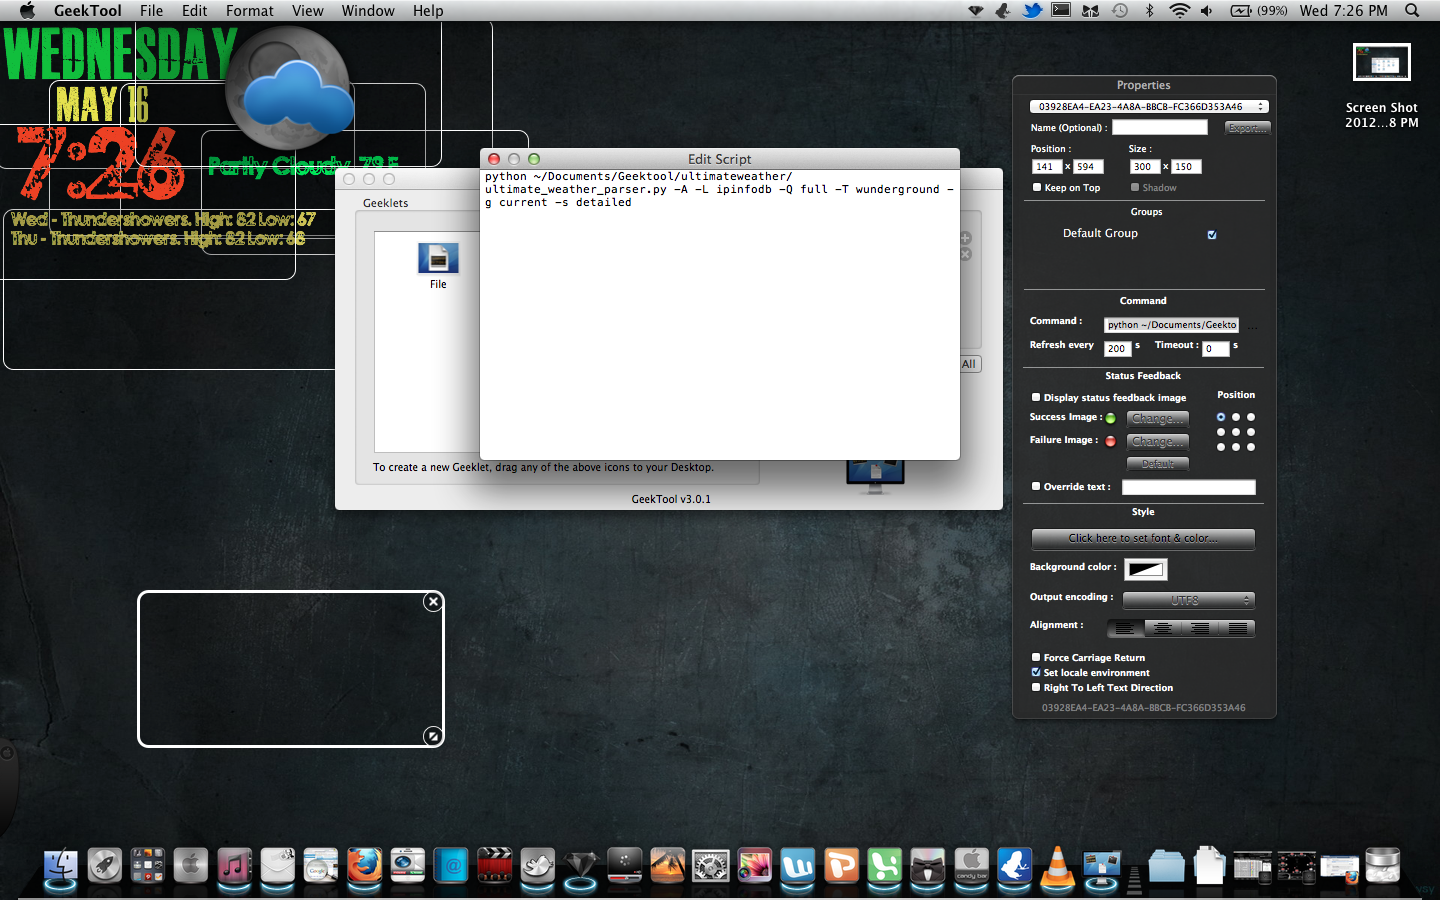Click the All button in GeekTool window
This screenshot has height=900, width=1440.
(x=969, y=364)
